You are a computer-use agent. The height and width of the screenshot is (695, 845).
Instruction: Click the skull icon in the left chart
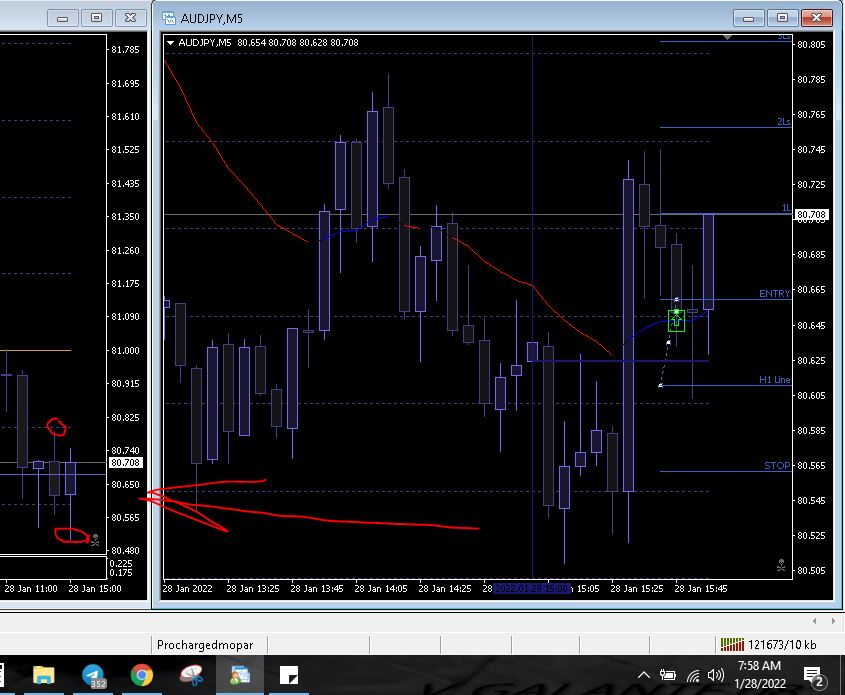[95, 539]
